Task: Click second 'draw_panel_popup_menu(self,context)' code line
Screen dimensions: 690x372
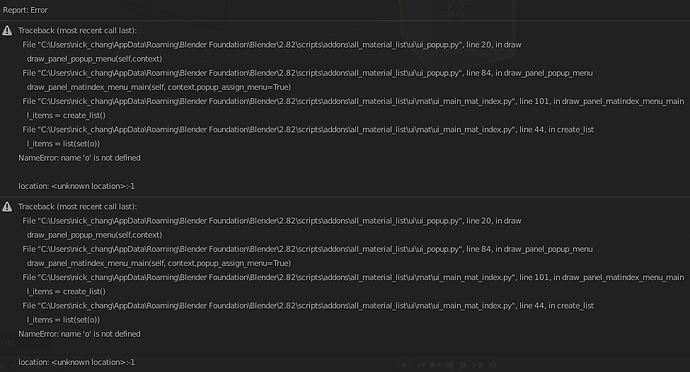Action: [x=95, y=235]
